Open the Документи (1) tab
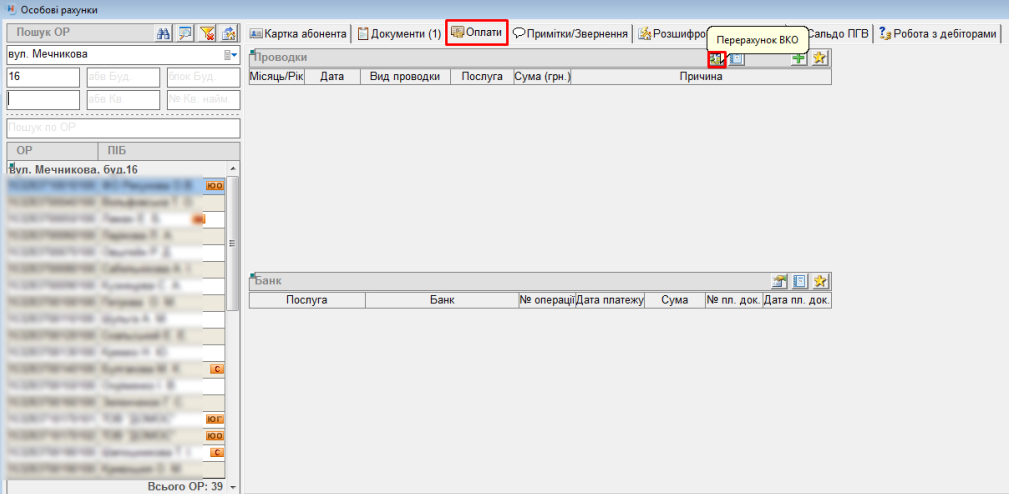 [x=399, y=34]
